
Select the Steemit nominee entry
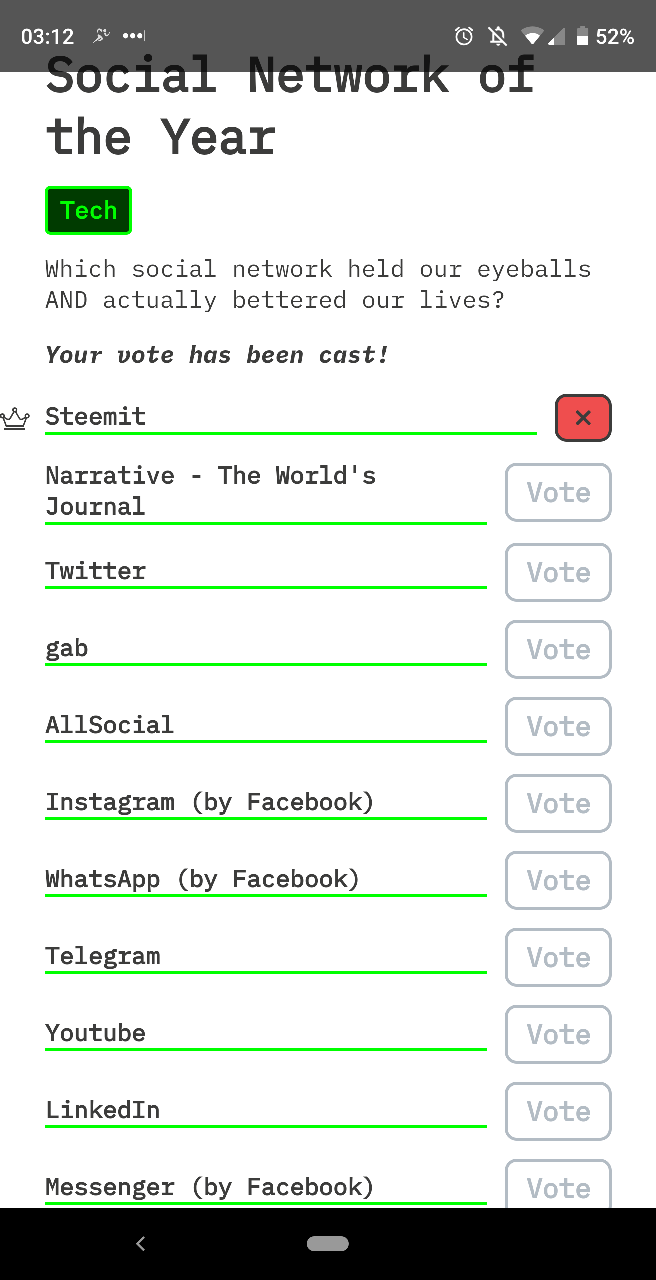click(291, 418)
